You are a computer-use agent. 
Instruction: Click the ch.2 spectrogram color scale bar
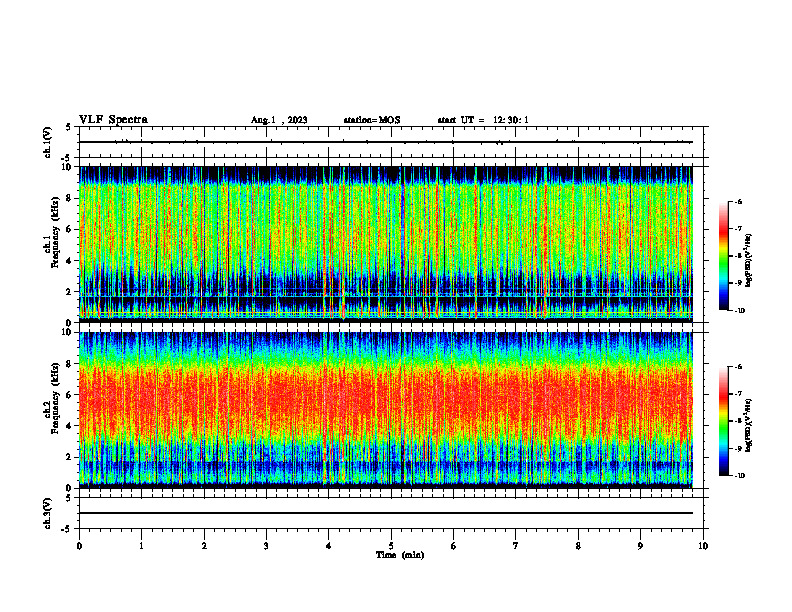(723, 421)
